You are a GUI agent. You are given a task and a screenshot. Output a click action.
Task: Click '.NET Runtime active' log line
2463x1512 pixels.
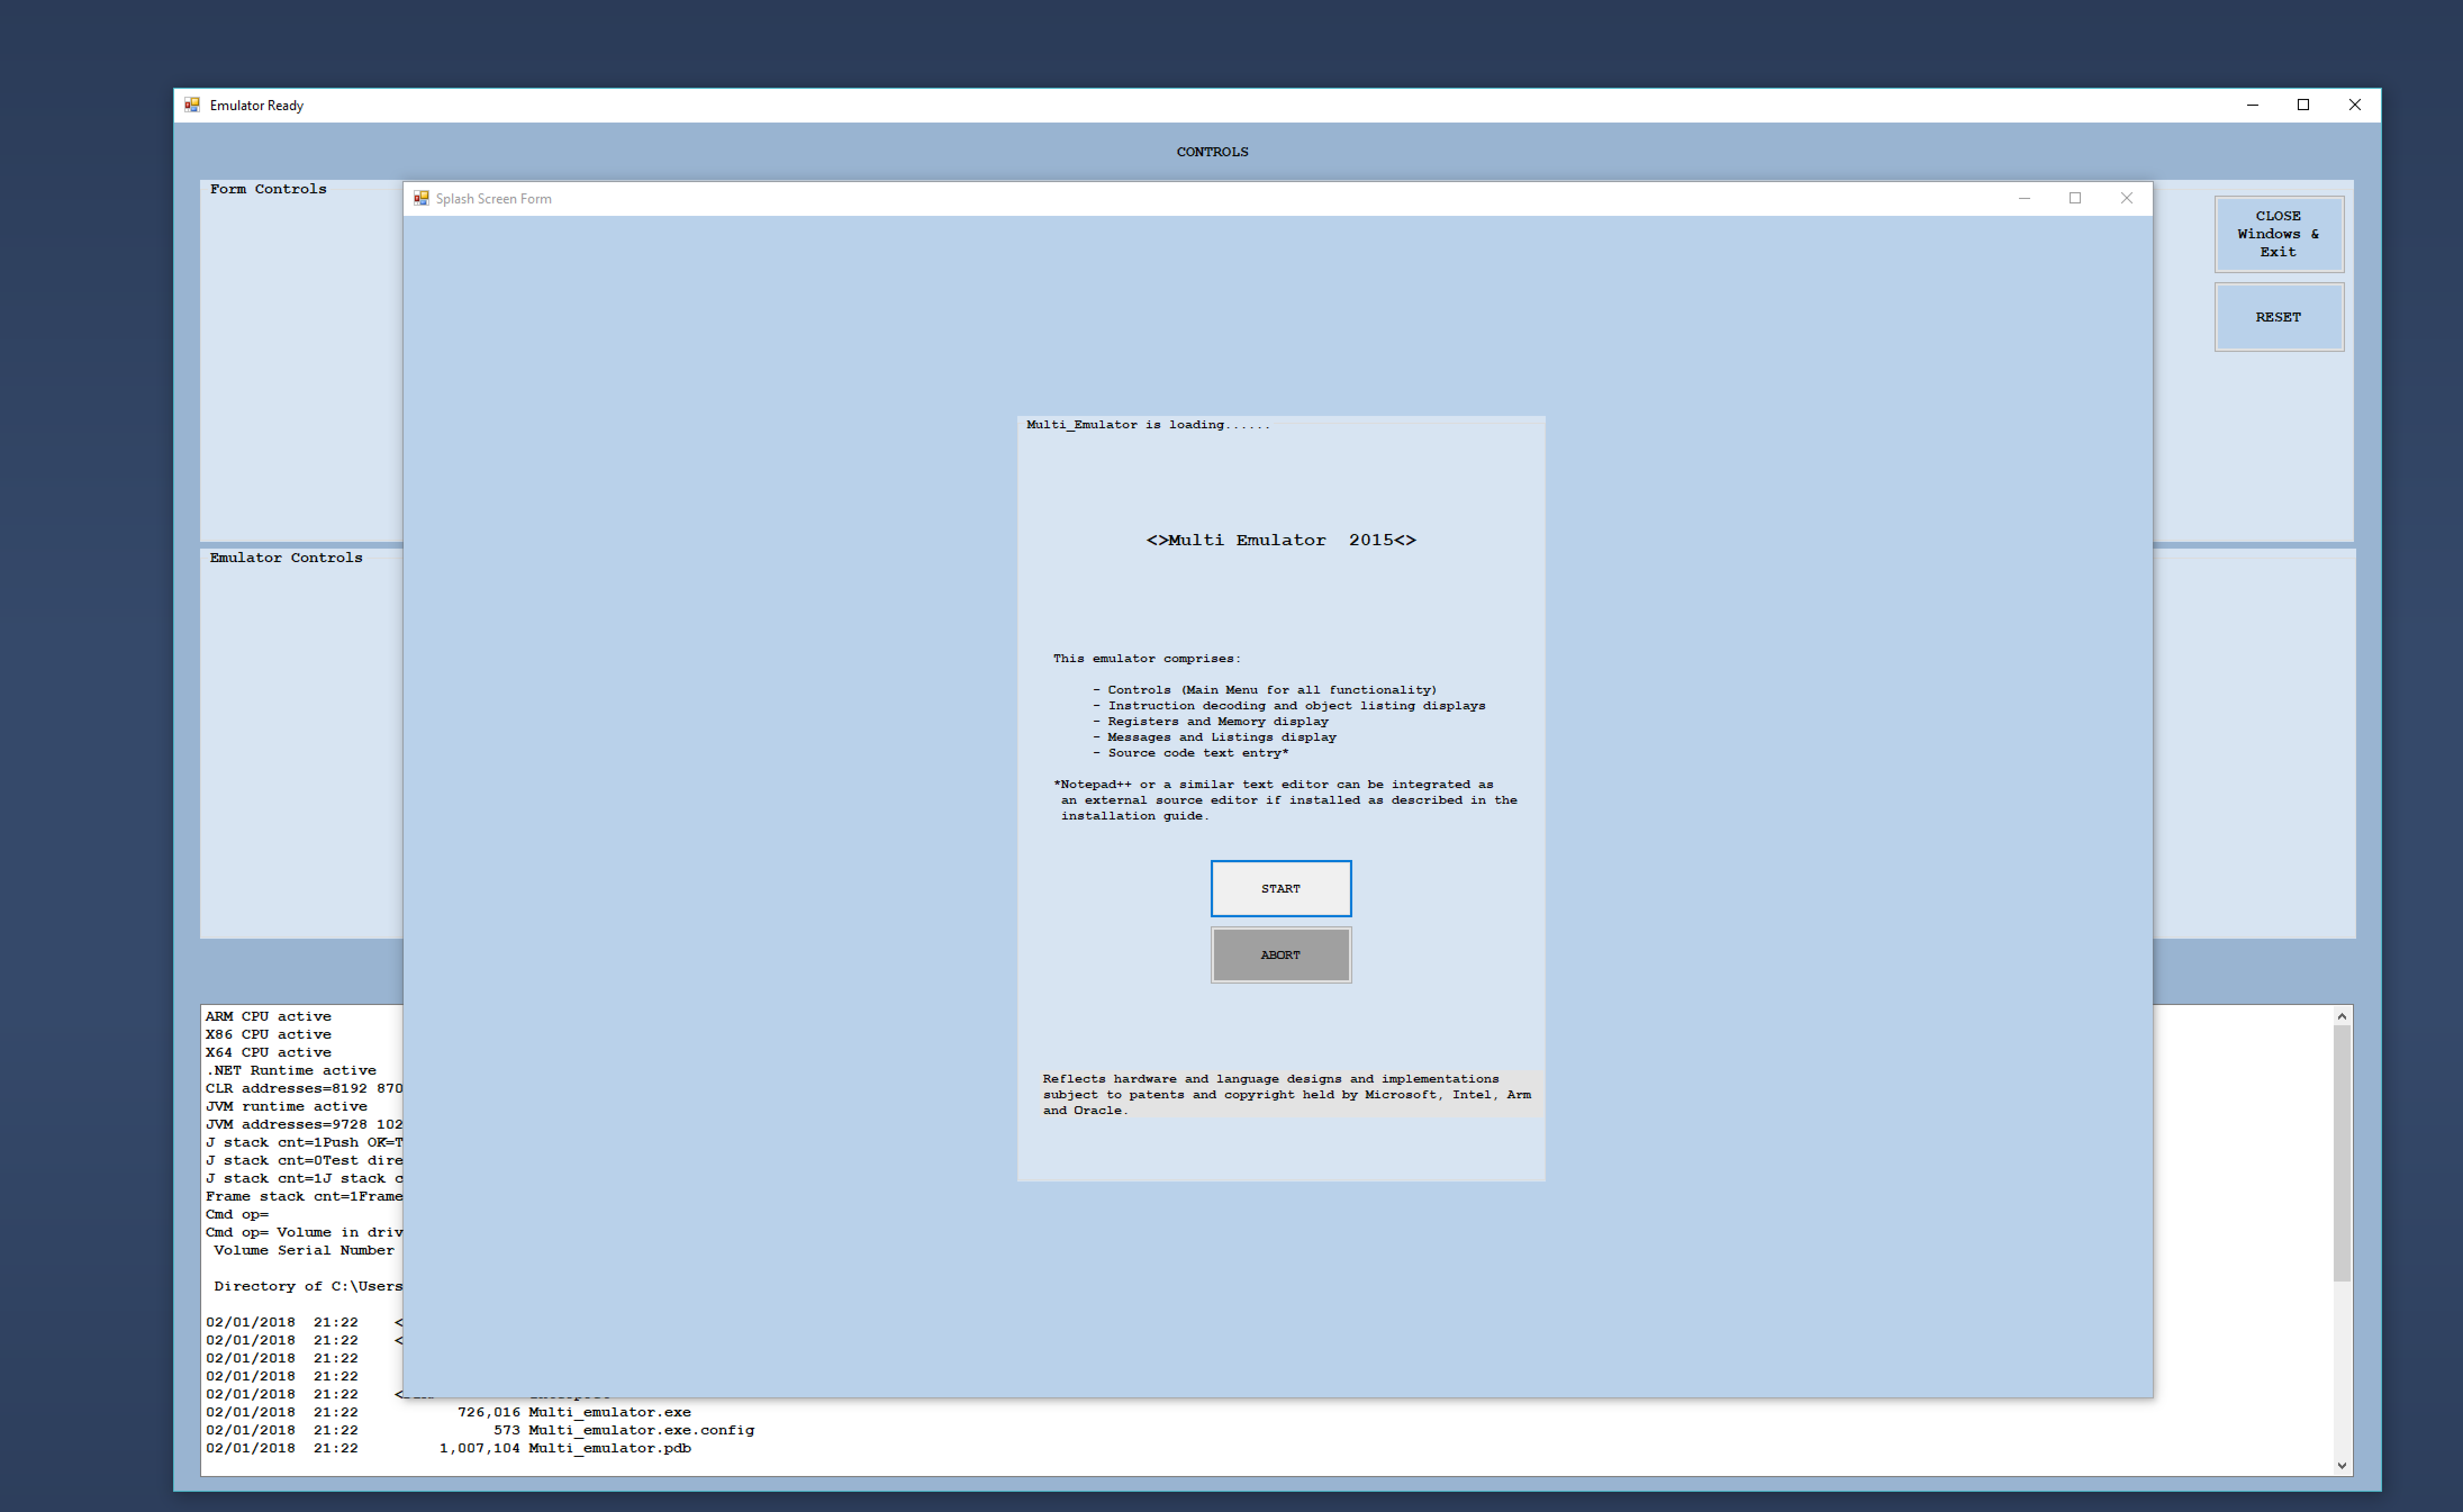tap(291, 1070)
